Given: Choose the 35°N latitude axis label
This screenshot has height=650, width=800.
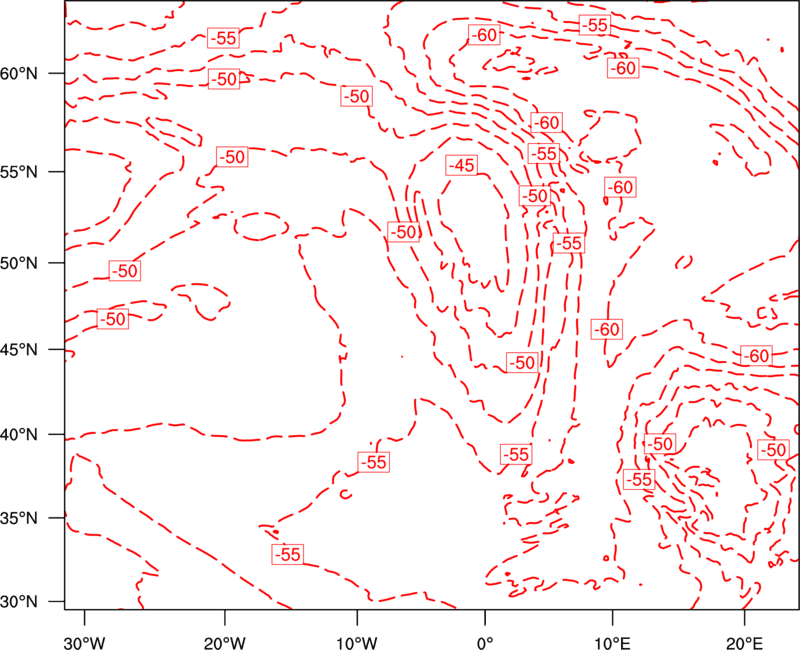Looking at the screenshot, I should pos(19,518).
